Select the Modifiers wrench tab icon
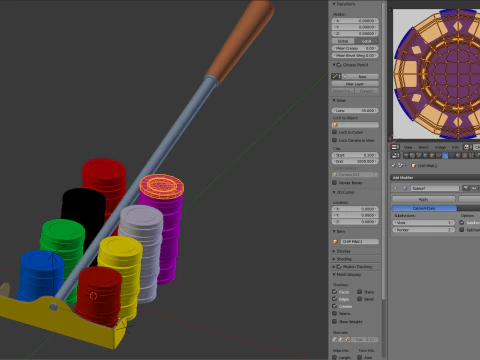Screen dimensions: 480x360 point(445,156)
